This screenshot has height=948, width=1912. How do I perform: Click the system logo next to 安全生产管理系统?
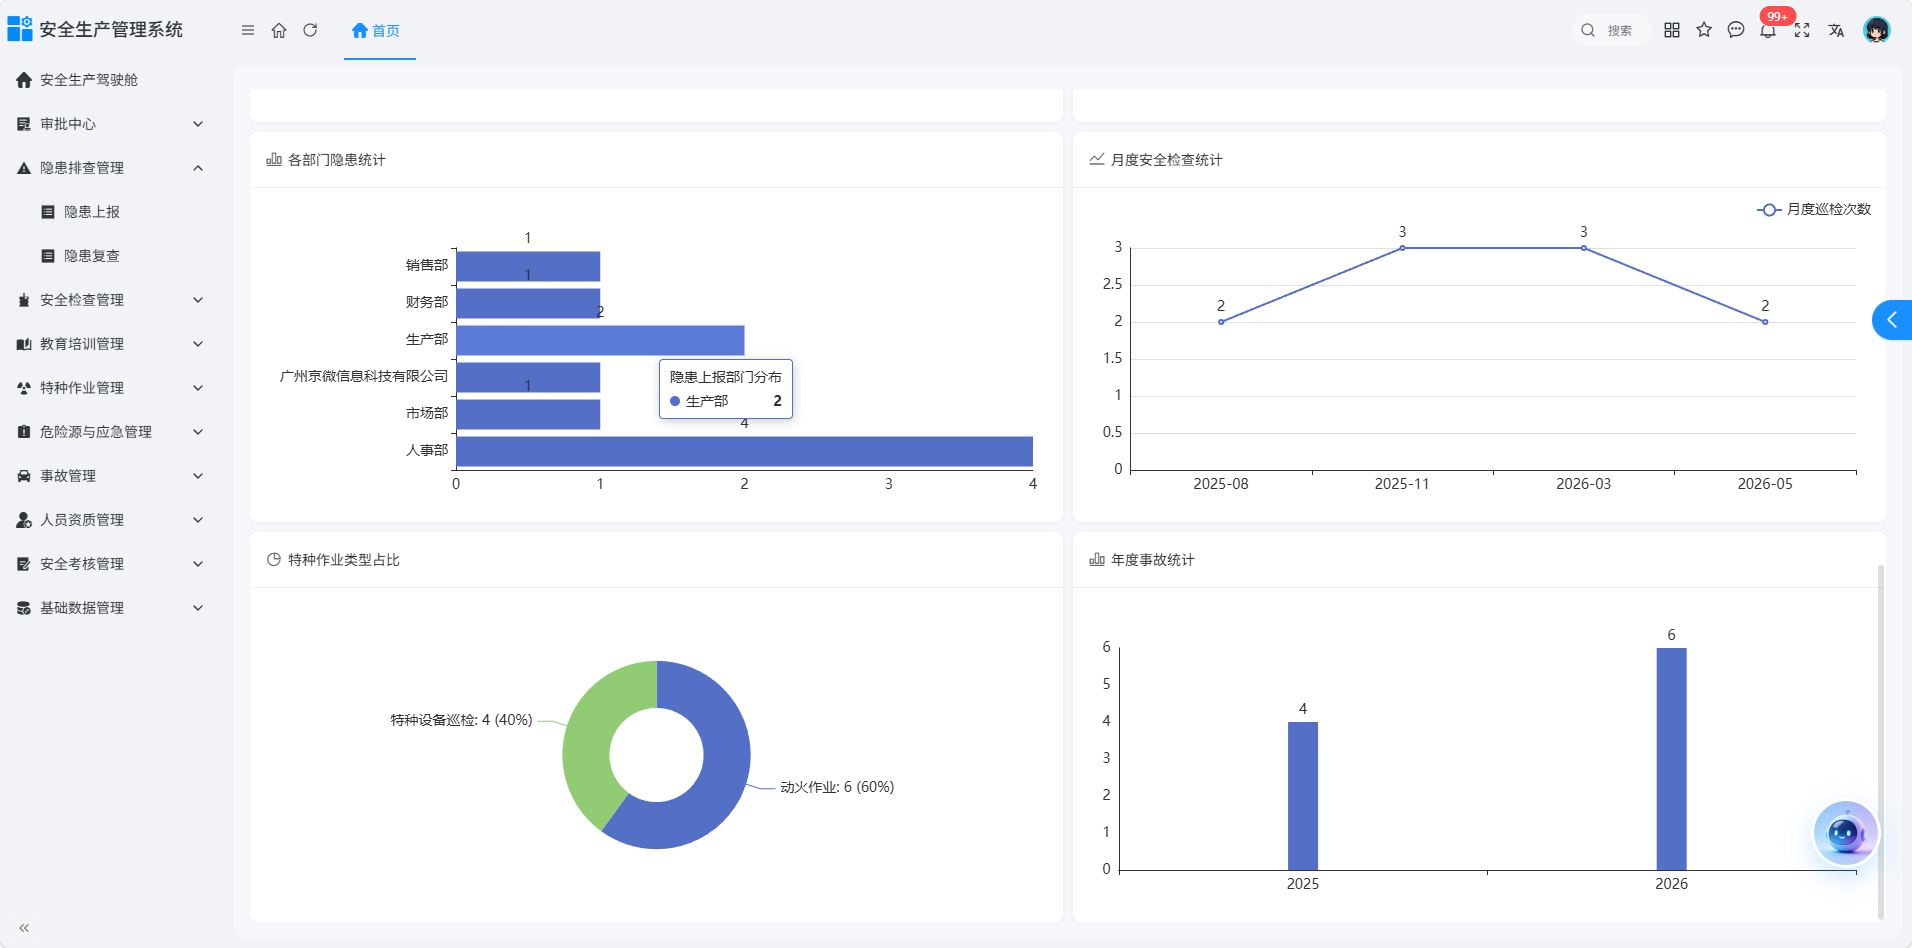pos(20,29)
